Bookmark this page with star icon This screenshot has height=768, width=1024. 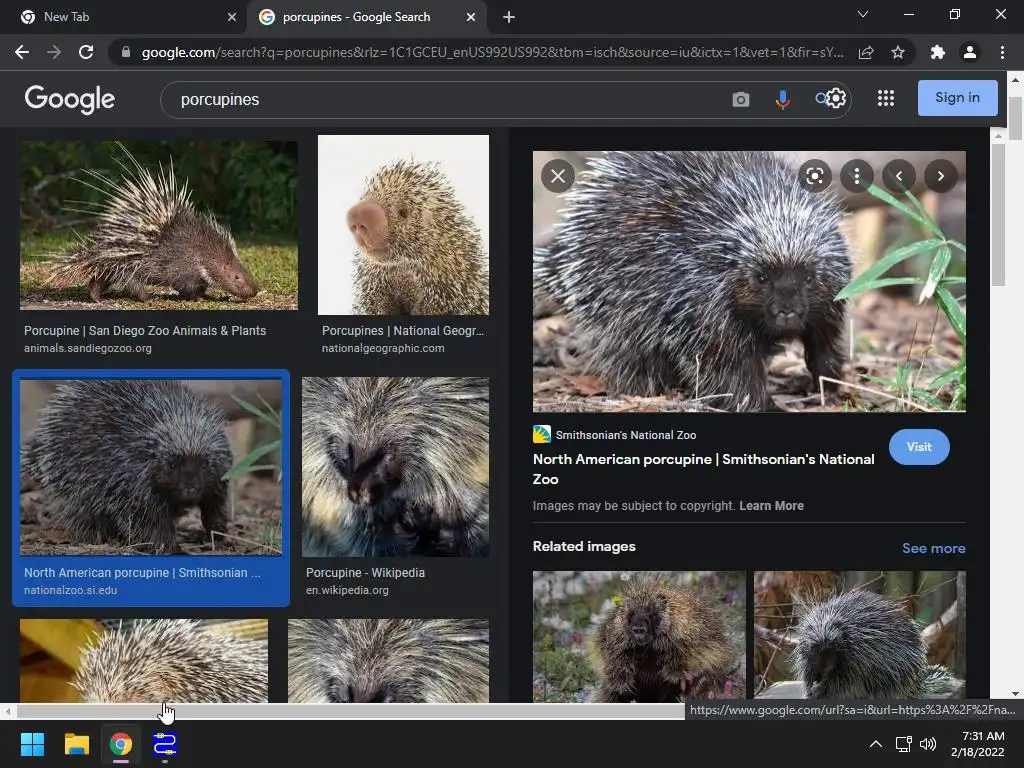(898, 52)
